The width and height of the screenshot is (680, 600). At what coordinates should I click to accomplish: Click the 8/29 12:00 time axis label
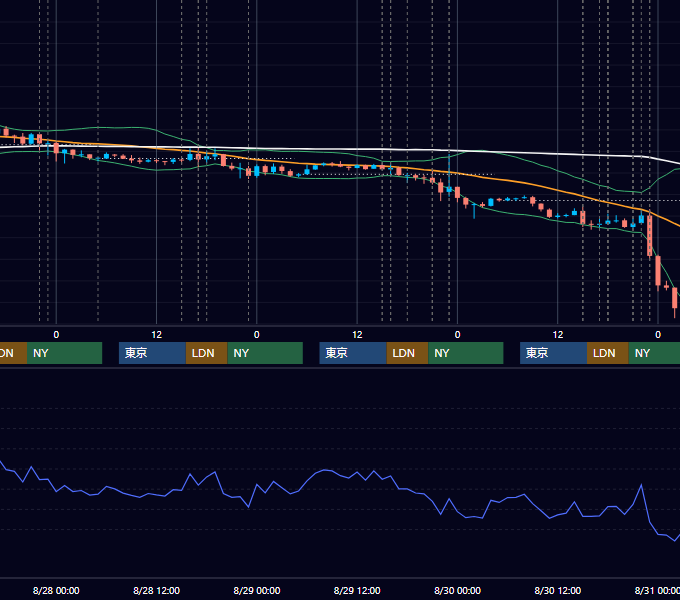(x=357, y=590)
